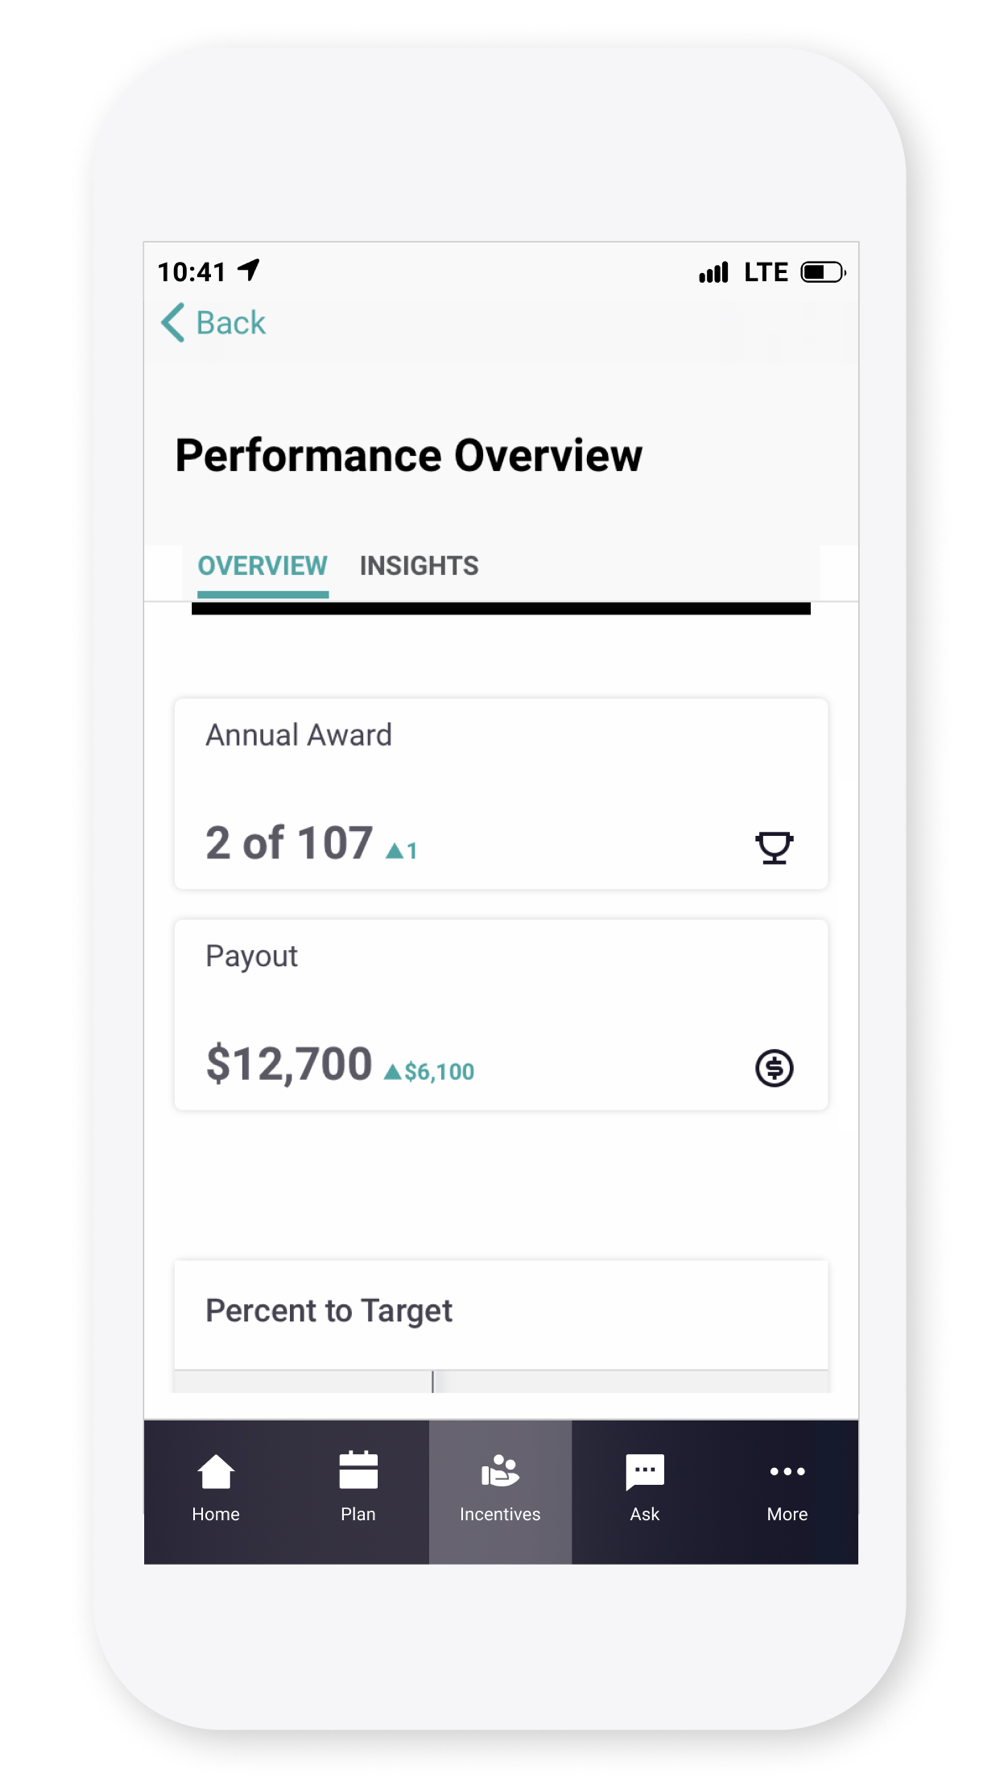Select the OVERVIEW tab
Viewport: 1000px width, 1778px height.
click(x=262, y=566)
